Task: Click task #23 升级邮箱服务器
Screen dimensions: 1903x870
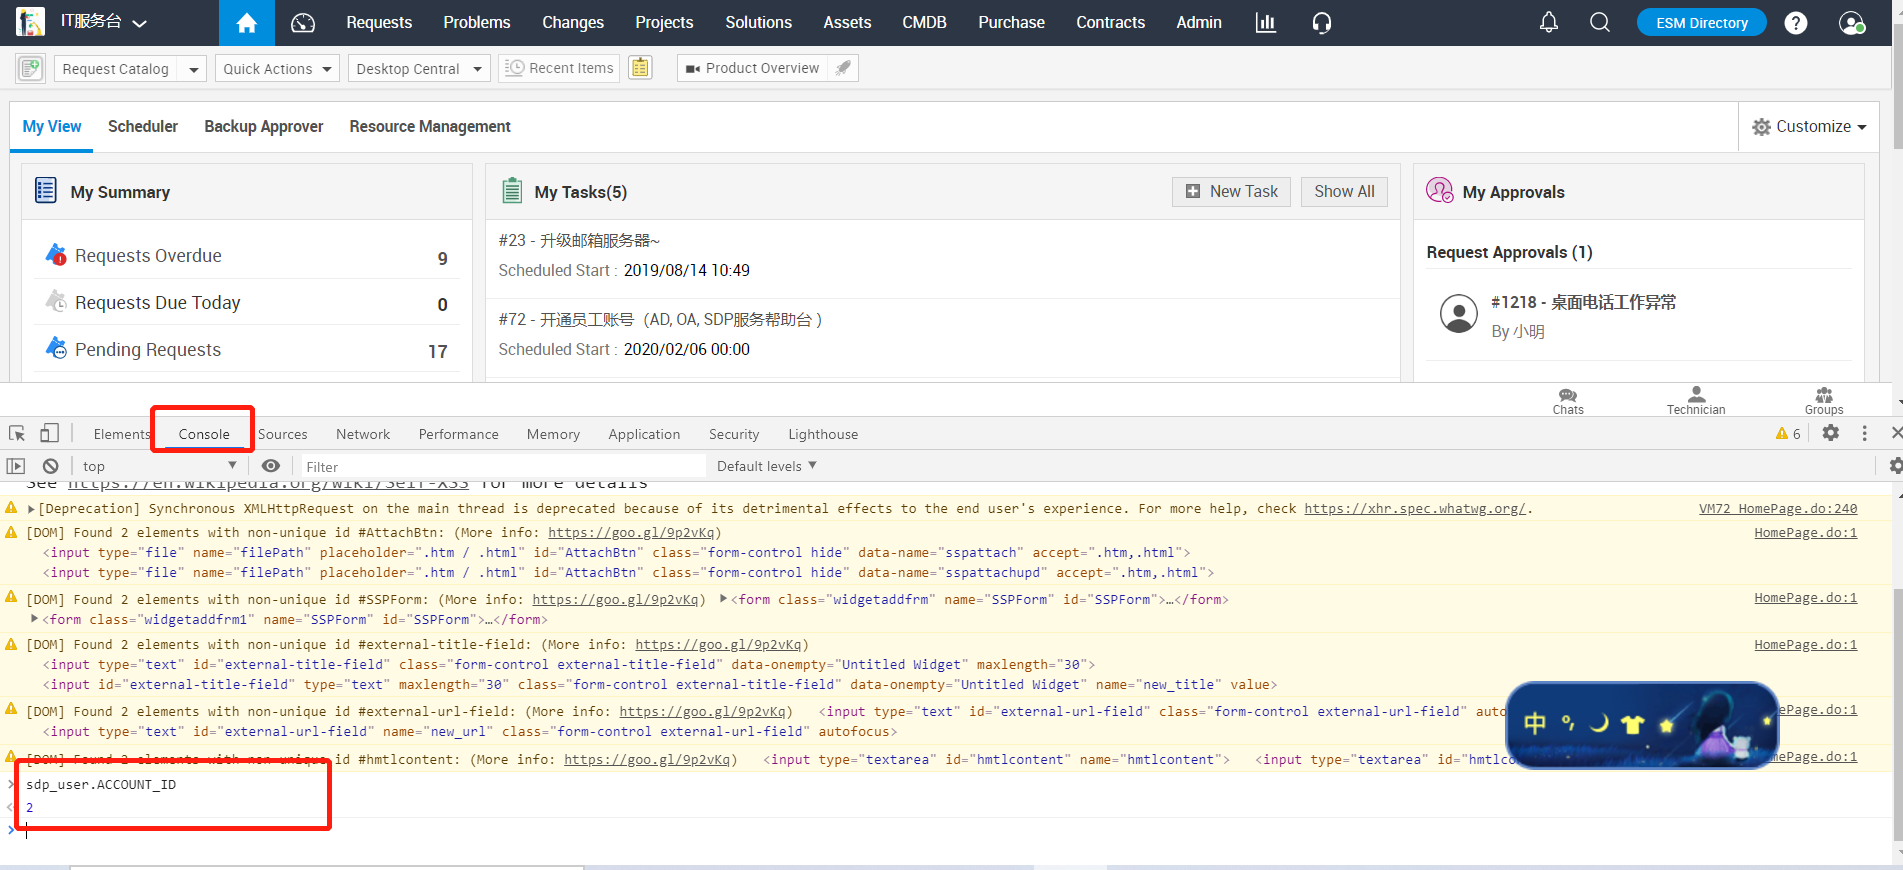Action: 579,240
